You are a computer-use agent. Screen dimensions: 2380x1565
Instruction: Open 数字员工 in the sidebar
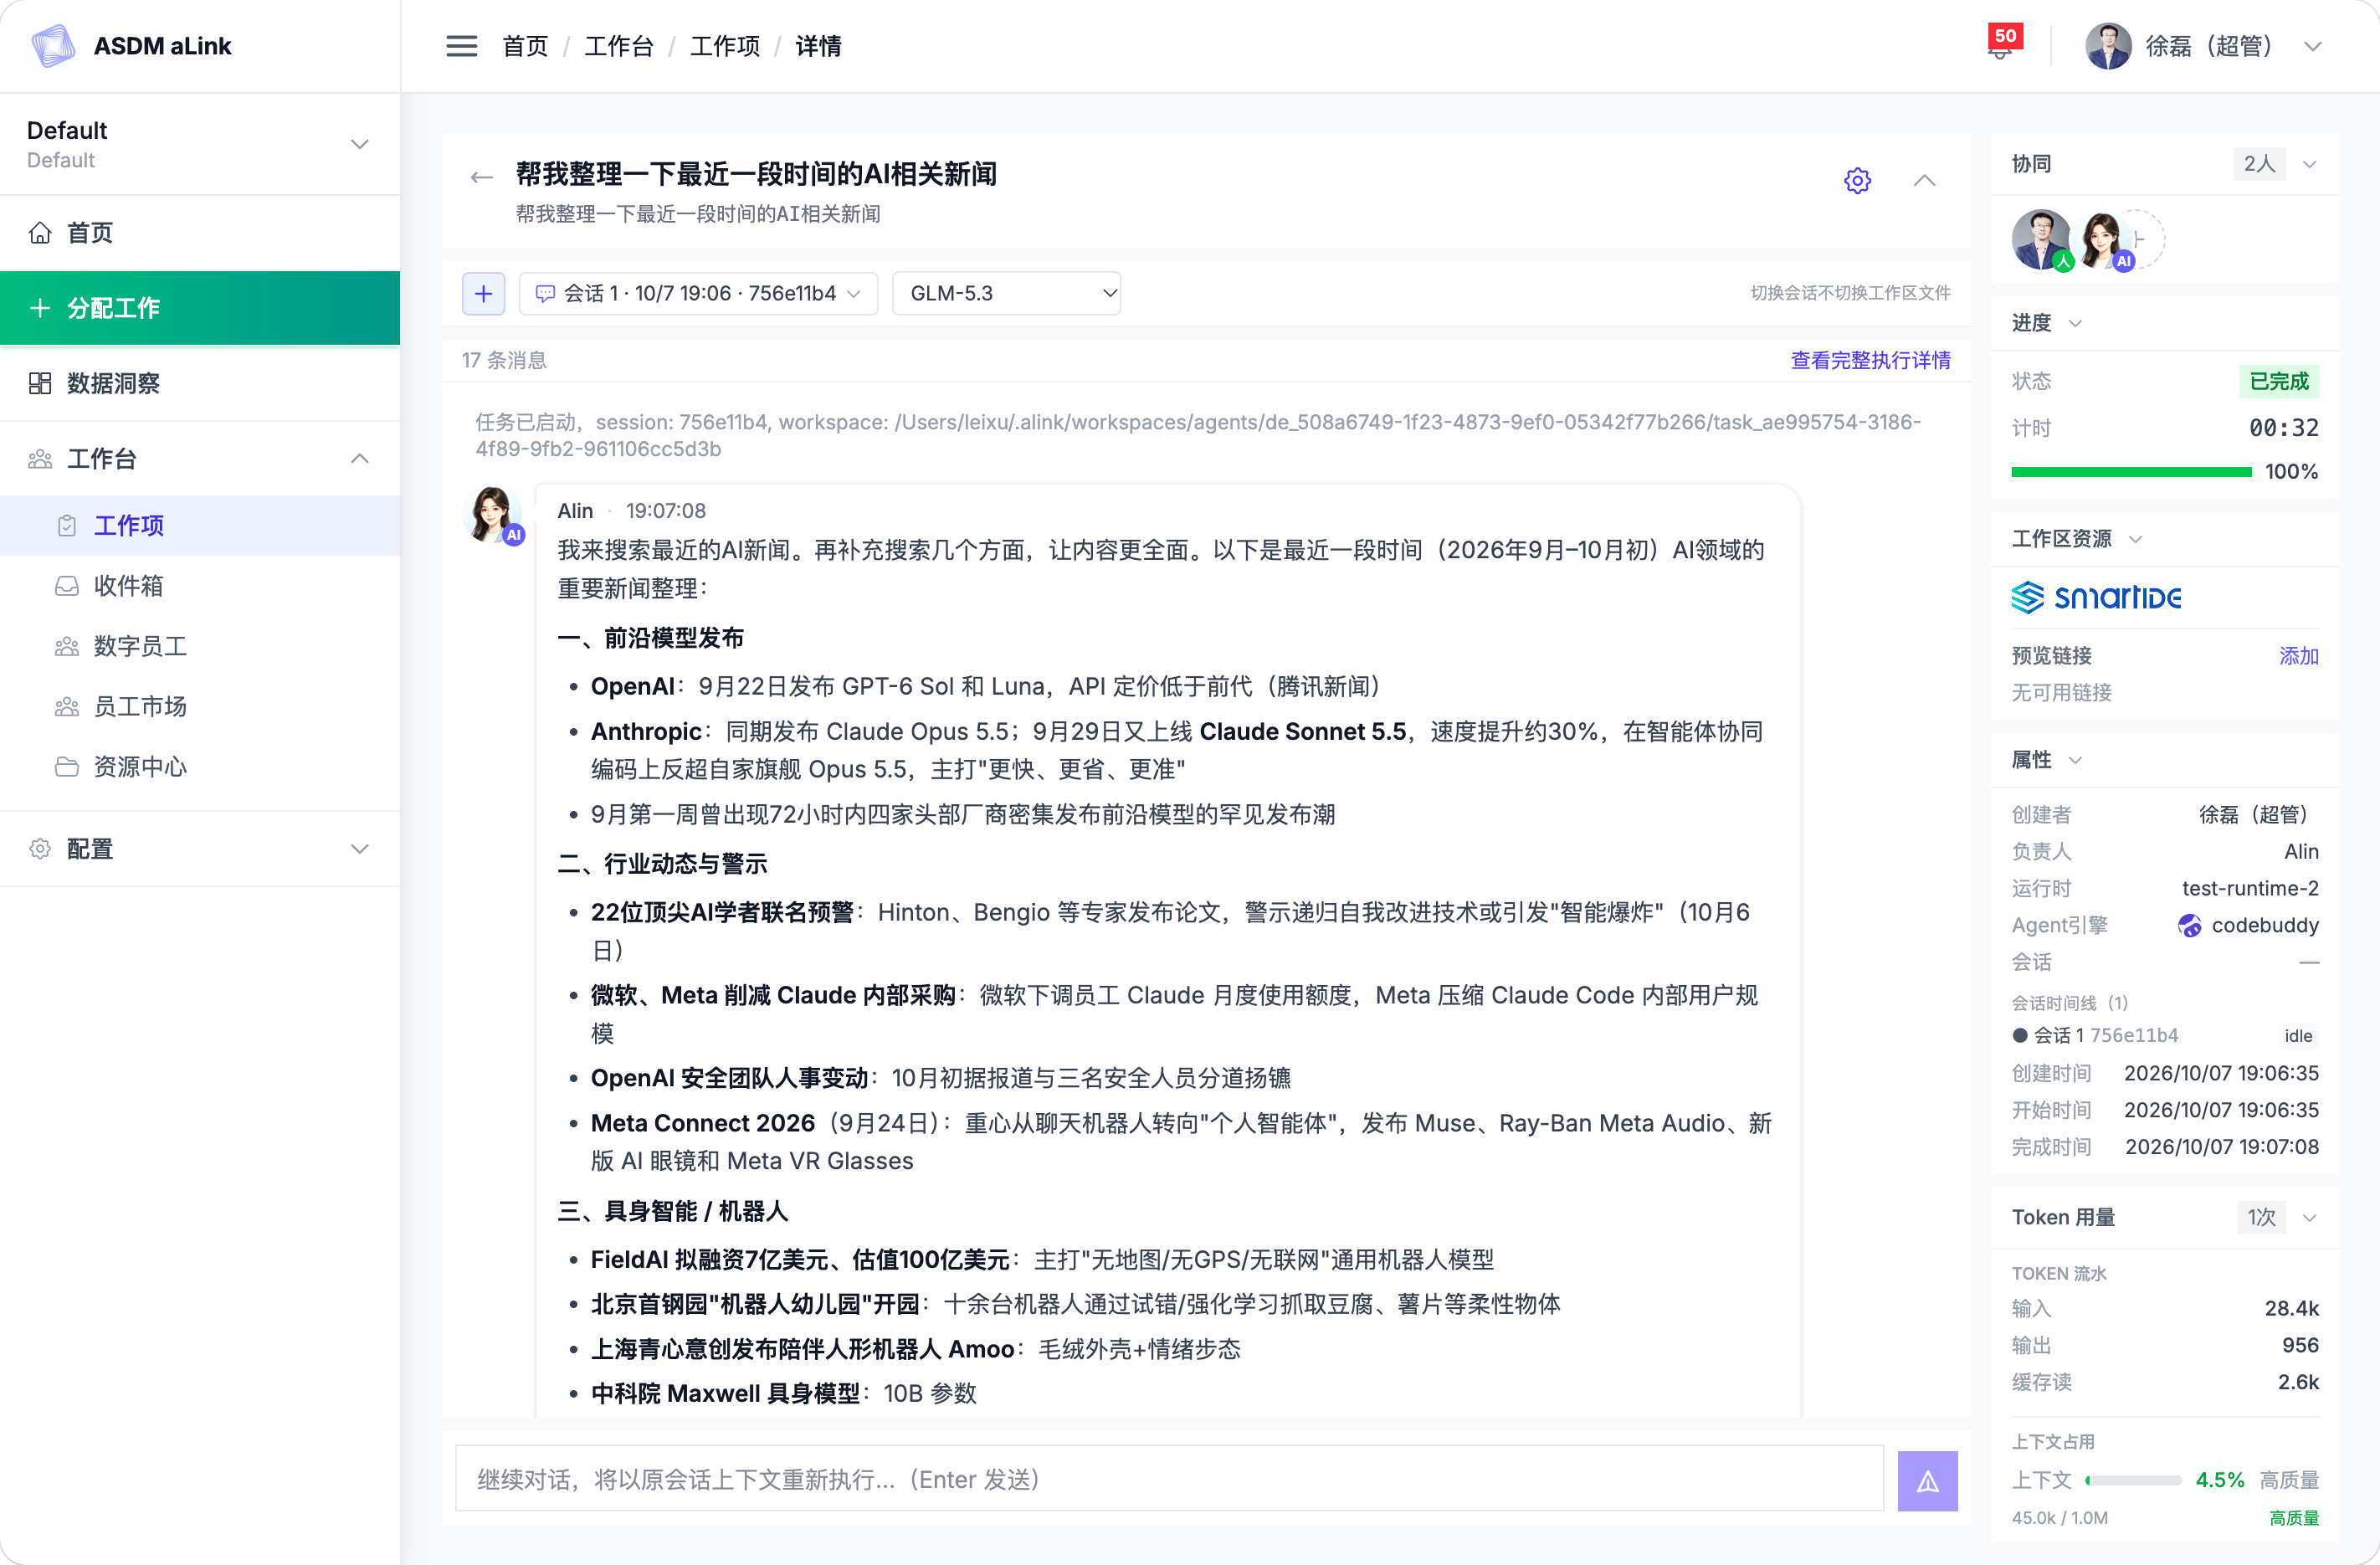point(200,646)
